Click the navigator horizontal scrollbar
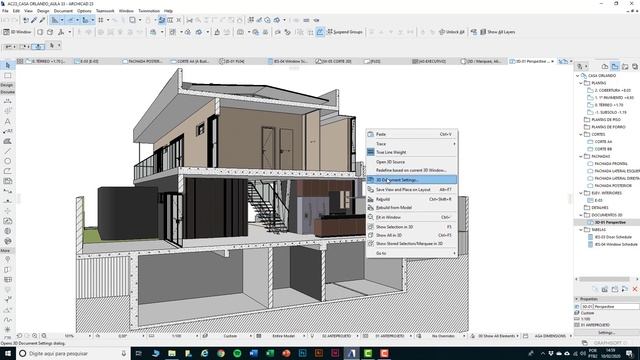This screenshot has width=640, height=360. point(604,279)
